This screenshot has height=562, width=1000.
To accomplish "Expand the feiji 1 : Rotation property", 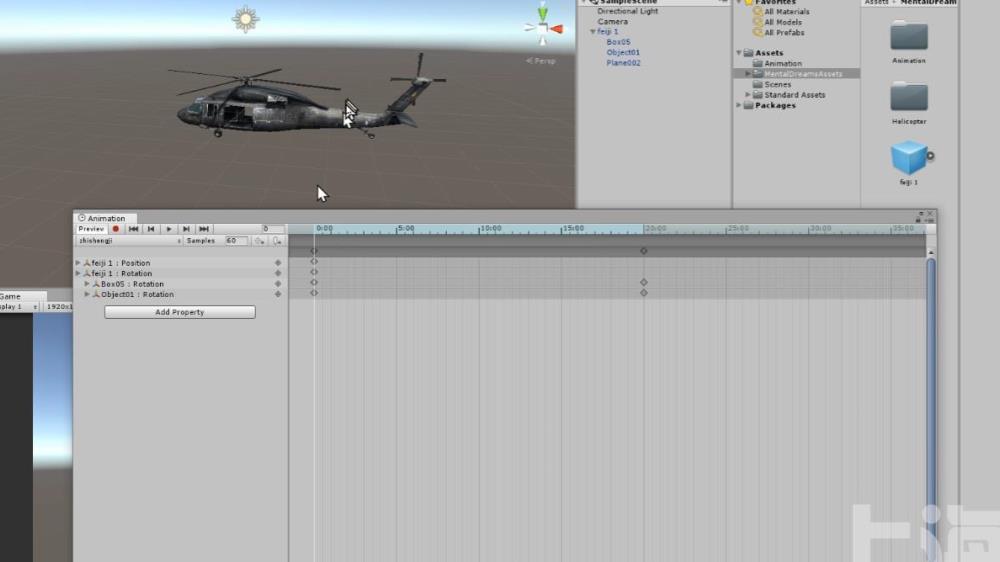I will pyautogui.click(x=78, y=273).
